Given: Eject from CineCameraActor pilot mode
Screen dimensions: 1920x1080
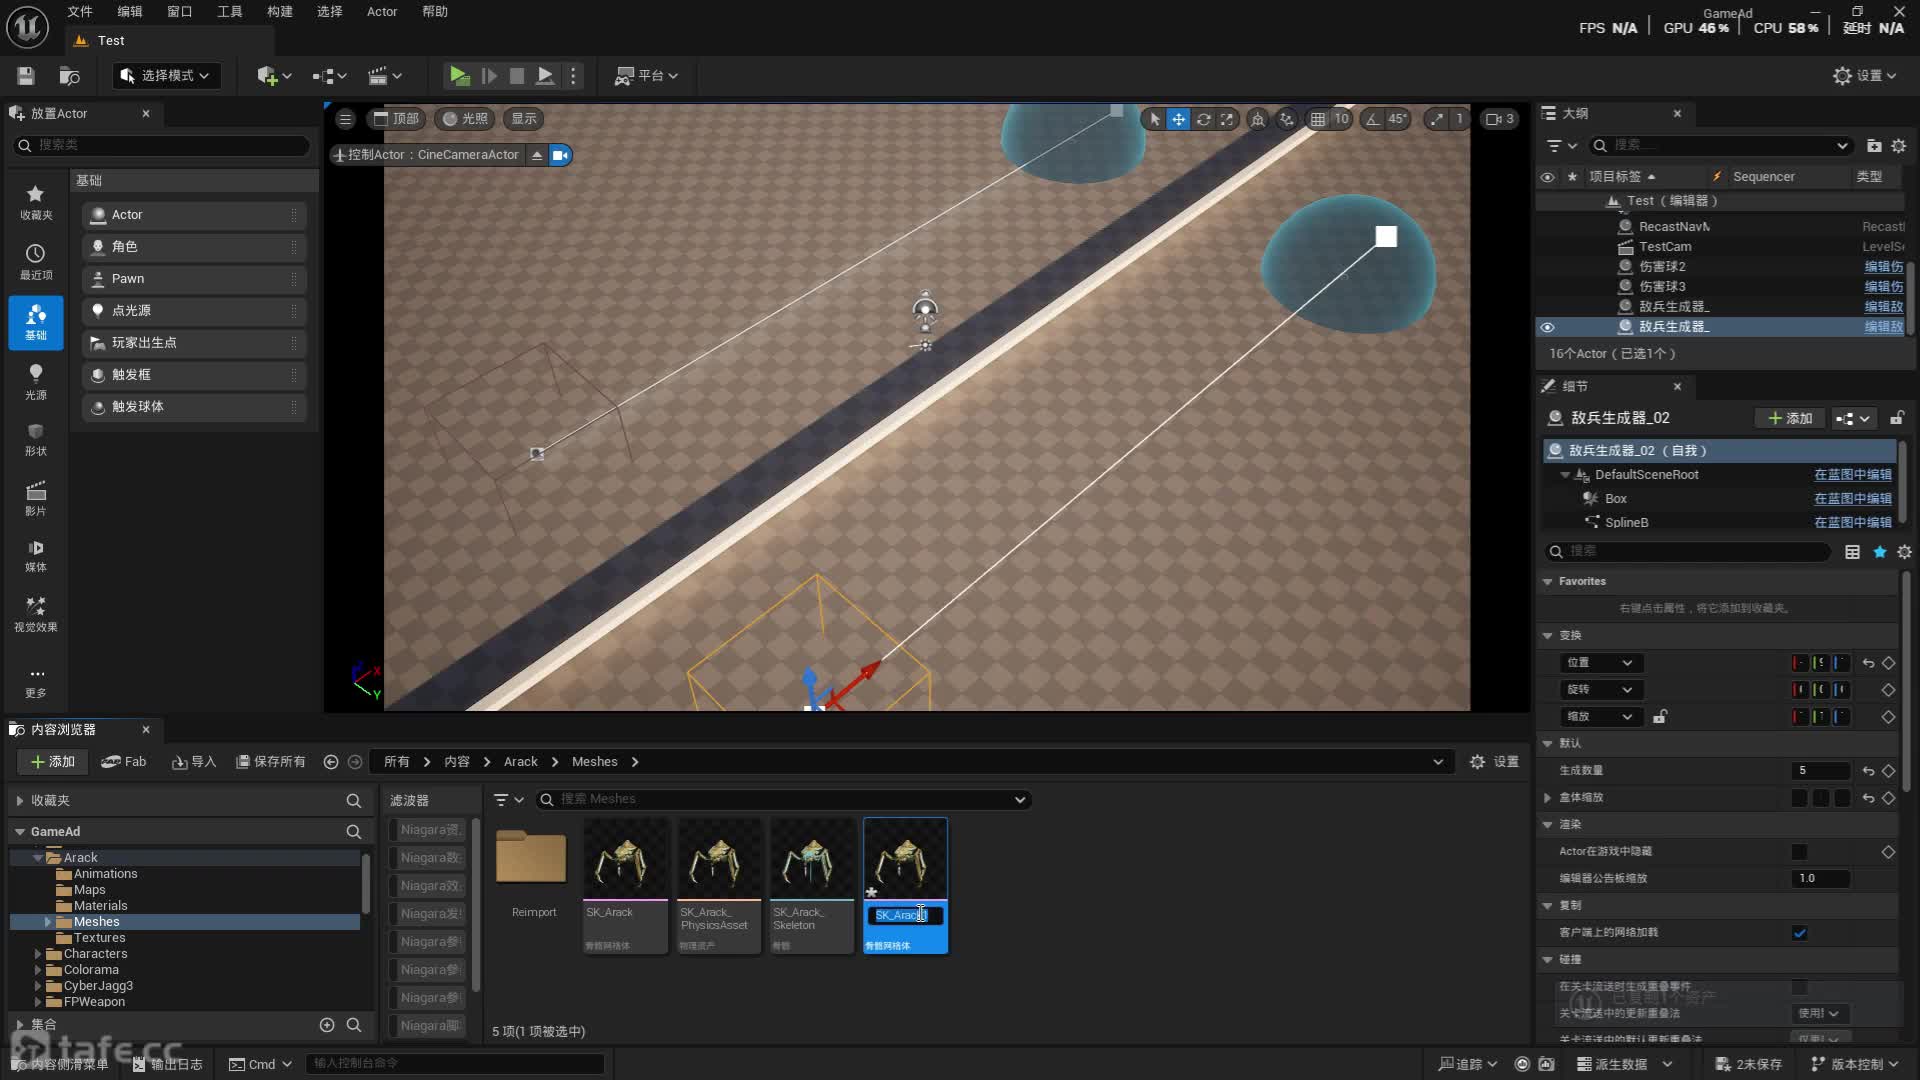Looking at the screenshot, I should coord(537,155).
